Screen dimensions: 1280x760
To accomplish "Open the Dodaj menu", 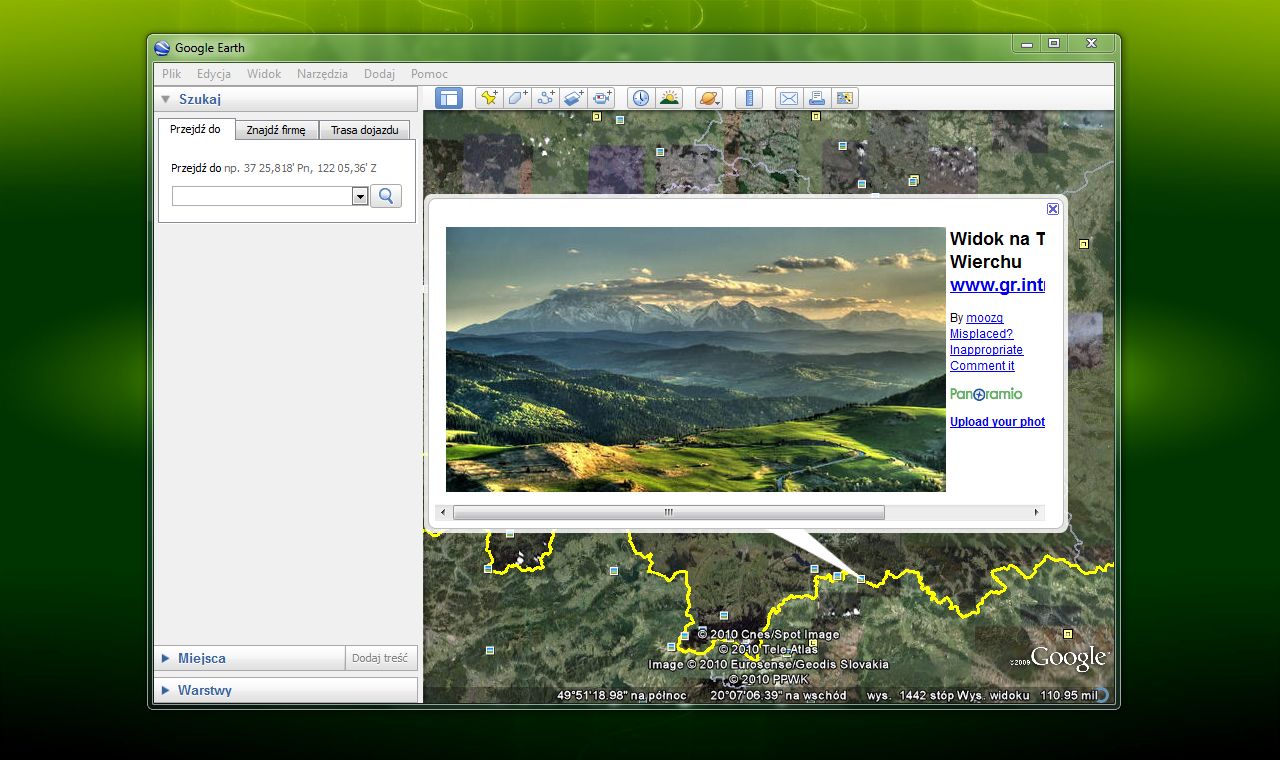I will tap(379, 74).
